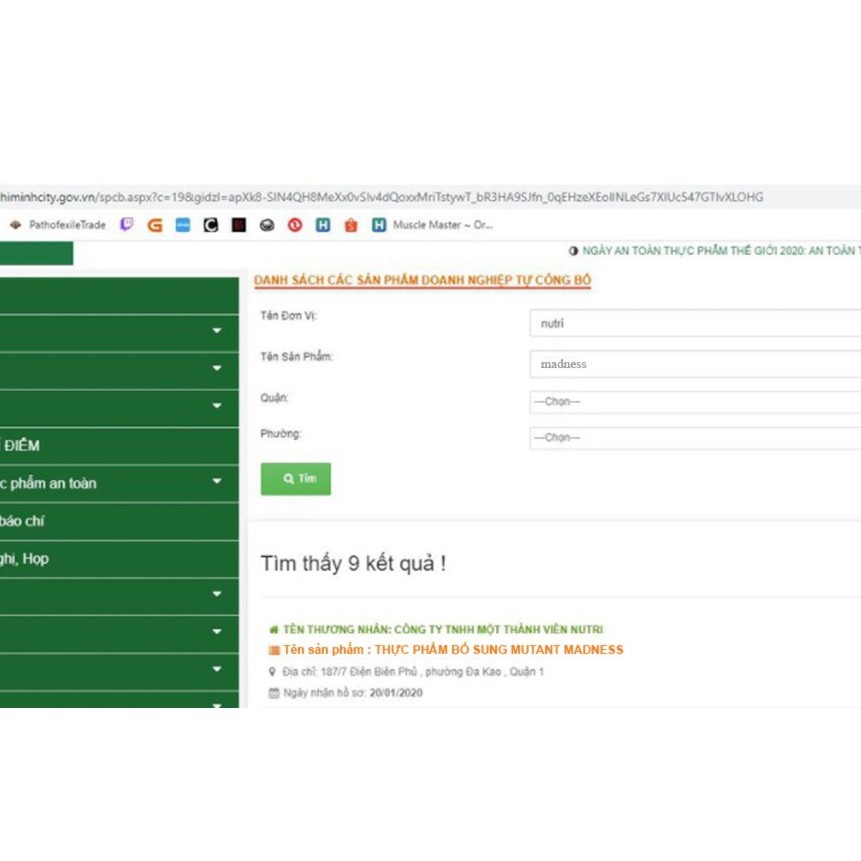Image resolution: width=861 pixels, height=861 pixels.
Task: Click the red circular bookmark icon
Action: [295, 225]
